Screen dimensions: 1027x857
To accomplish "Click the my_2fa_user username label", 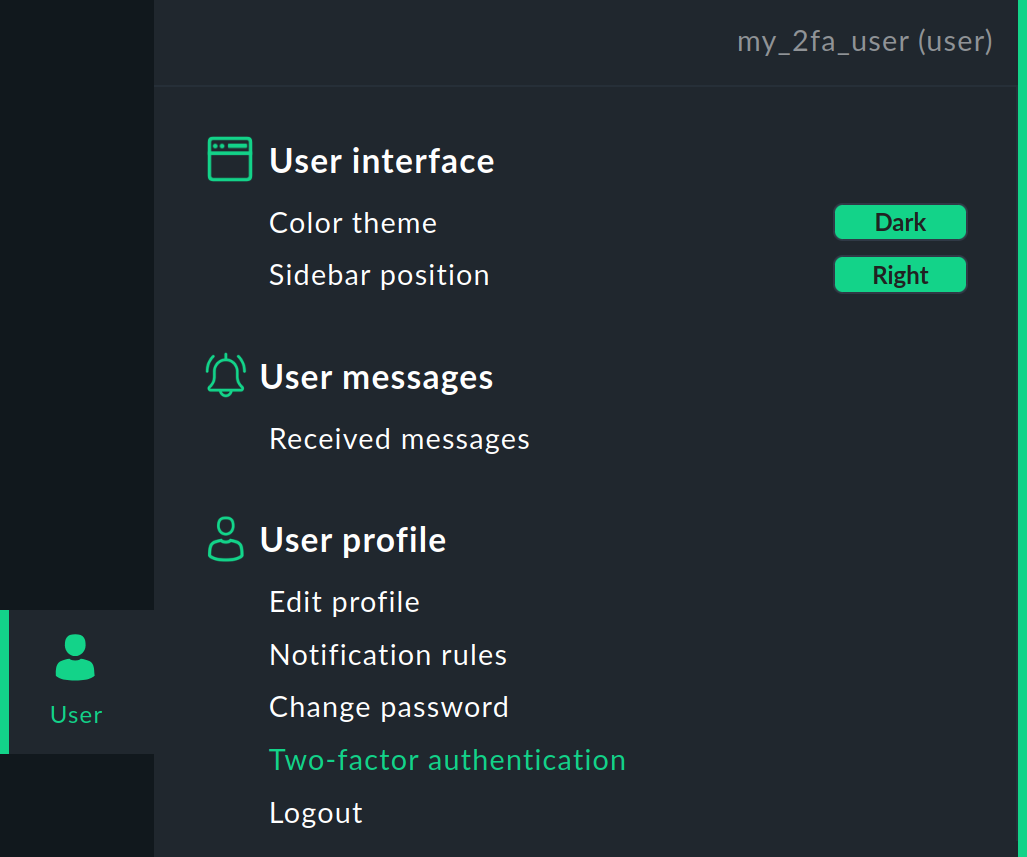I will point(864,41).
